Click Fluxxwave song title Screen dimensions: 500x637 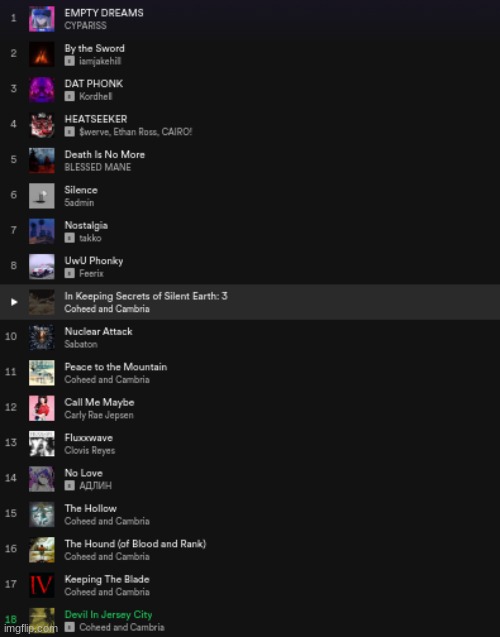point(89,438)
